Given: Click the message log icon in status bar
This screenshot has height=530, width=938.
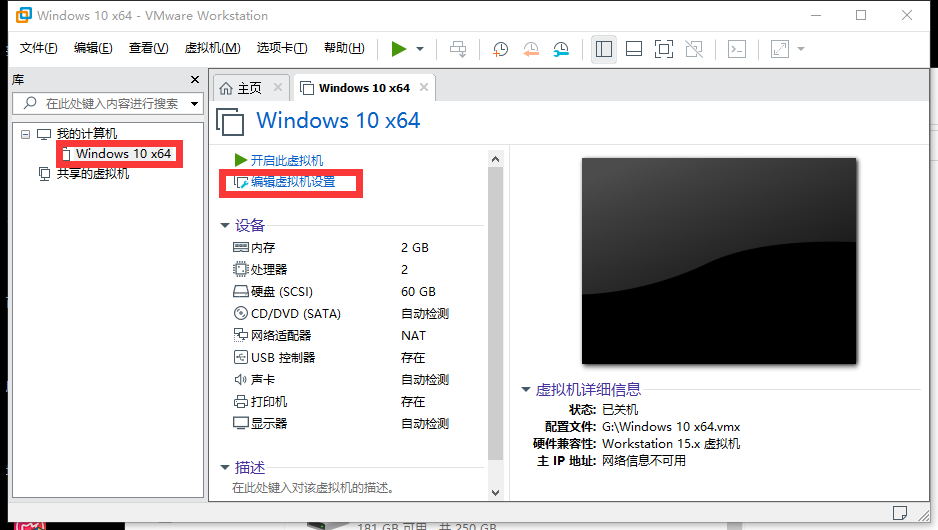Looking at the screenshot, I should click(x=899, y=513).
